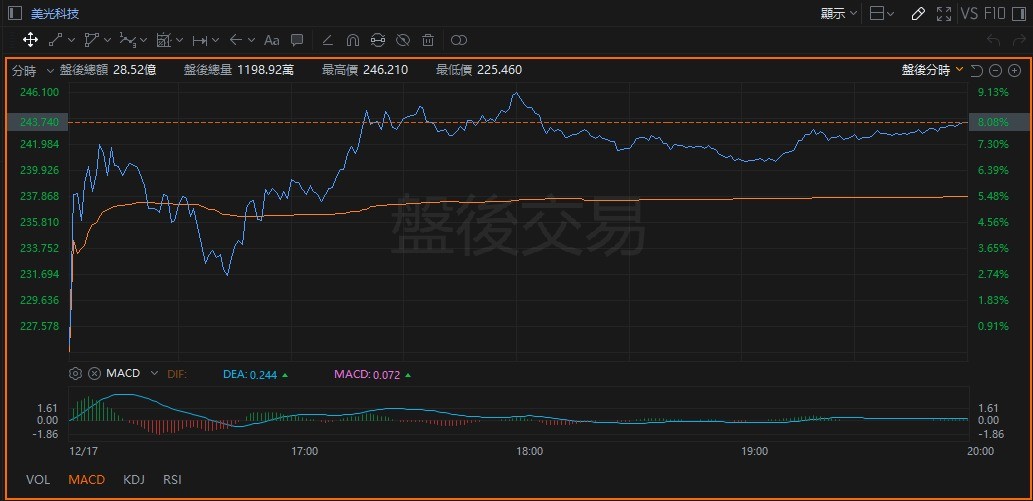Screen dimensions: 1033x501
Task: Zoom in chart with plus icon
Action: coord(1015,70)
